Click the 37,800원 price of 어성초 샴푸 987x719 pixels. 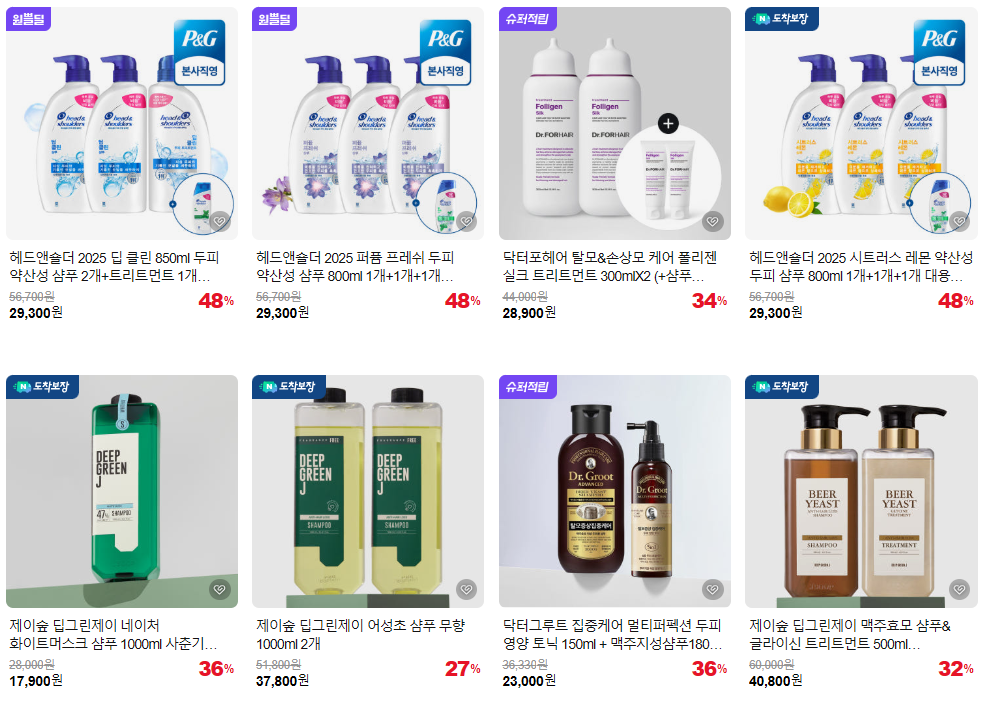coord(283,681)
